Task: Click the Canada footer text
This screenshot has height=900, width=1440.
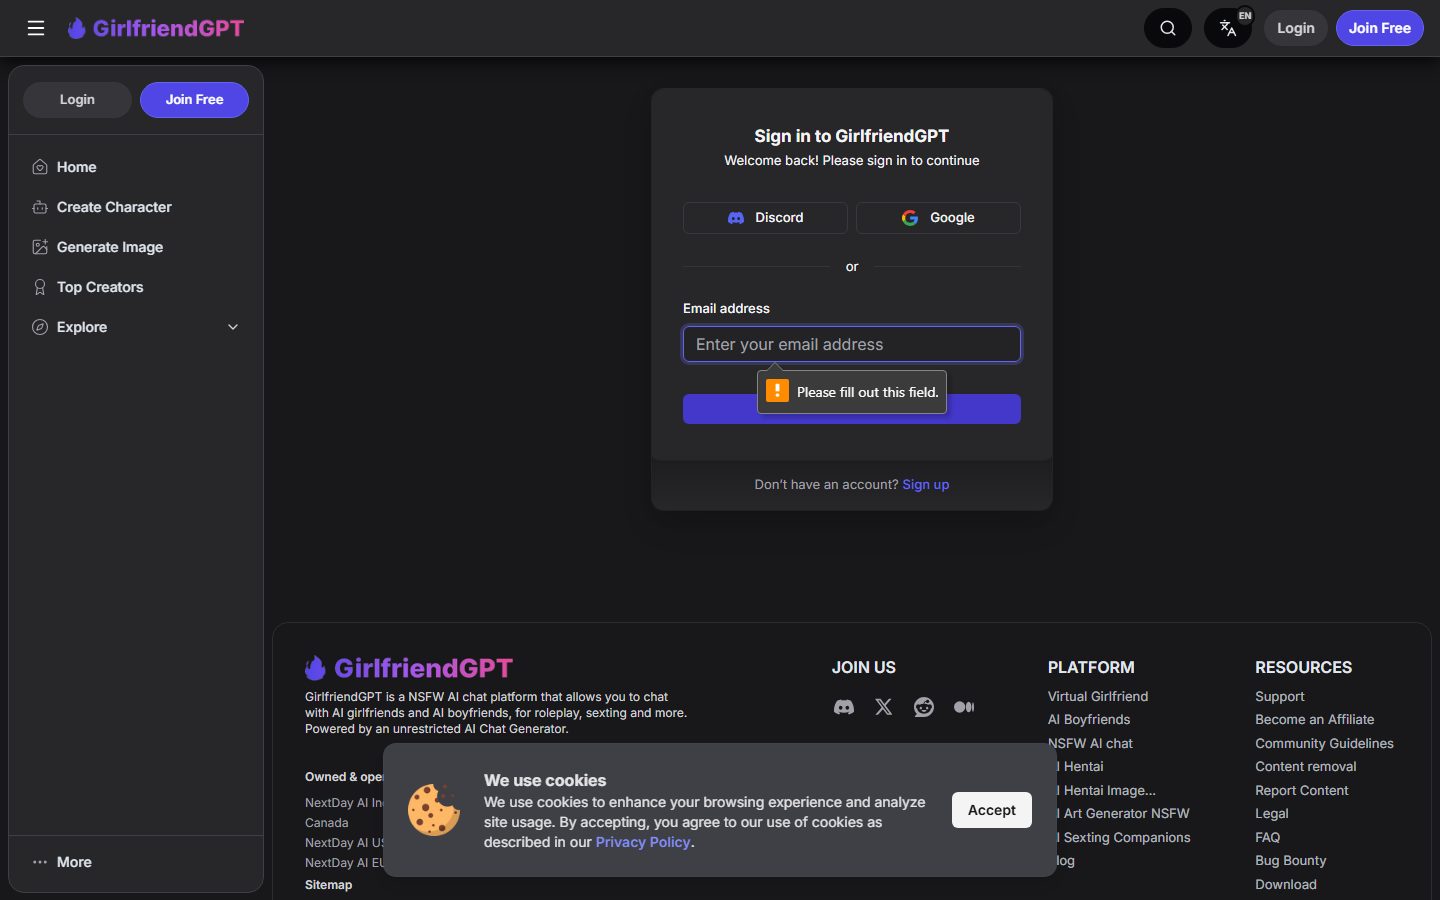Action: (x=327, y=823)
